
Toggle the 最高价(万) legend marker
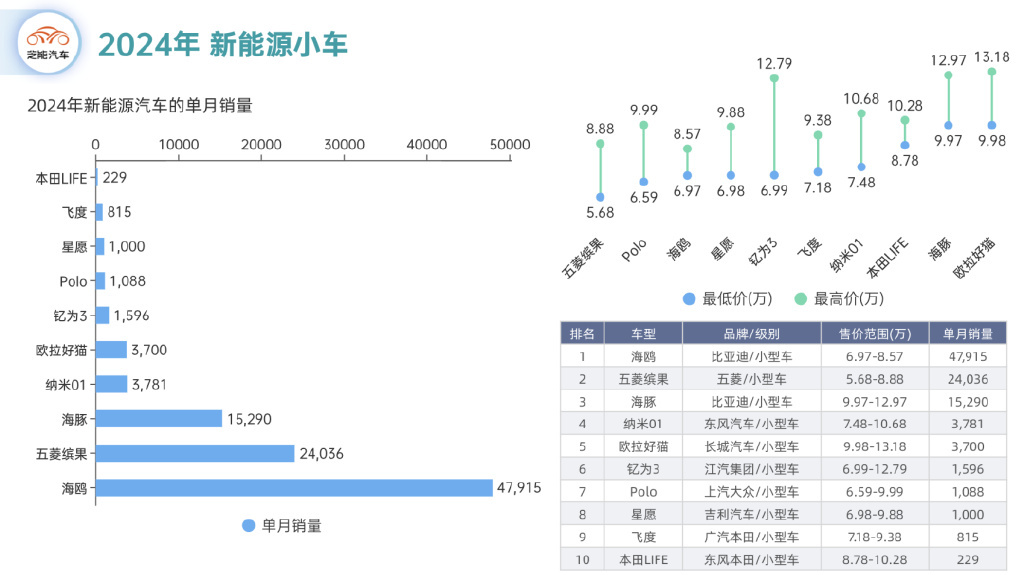(x=800, y=298)
